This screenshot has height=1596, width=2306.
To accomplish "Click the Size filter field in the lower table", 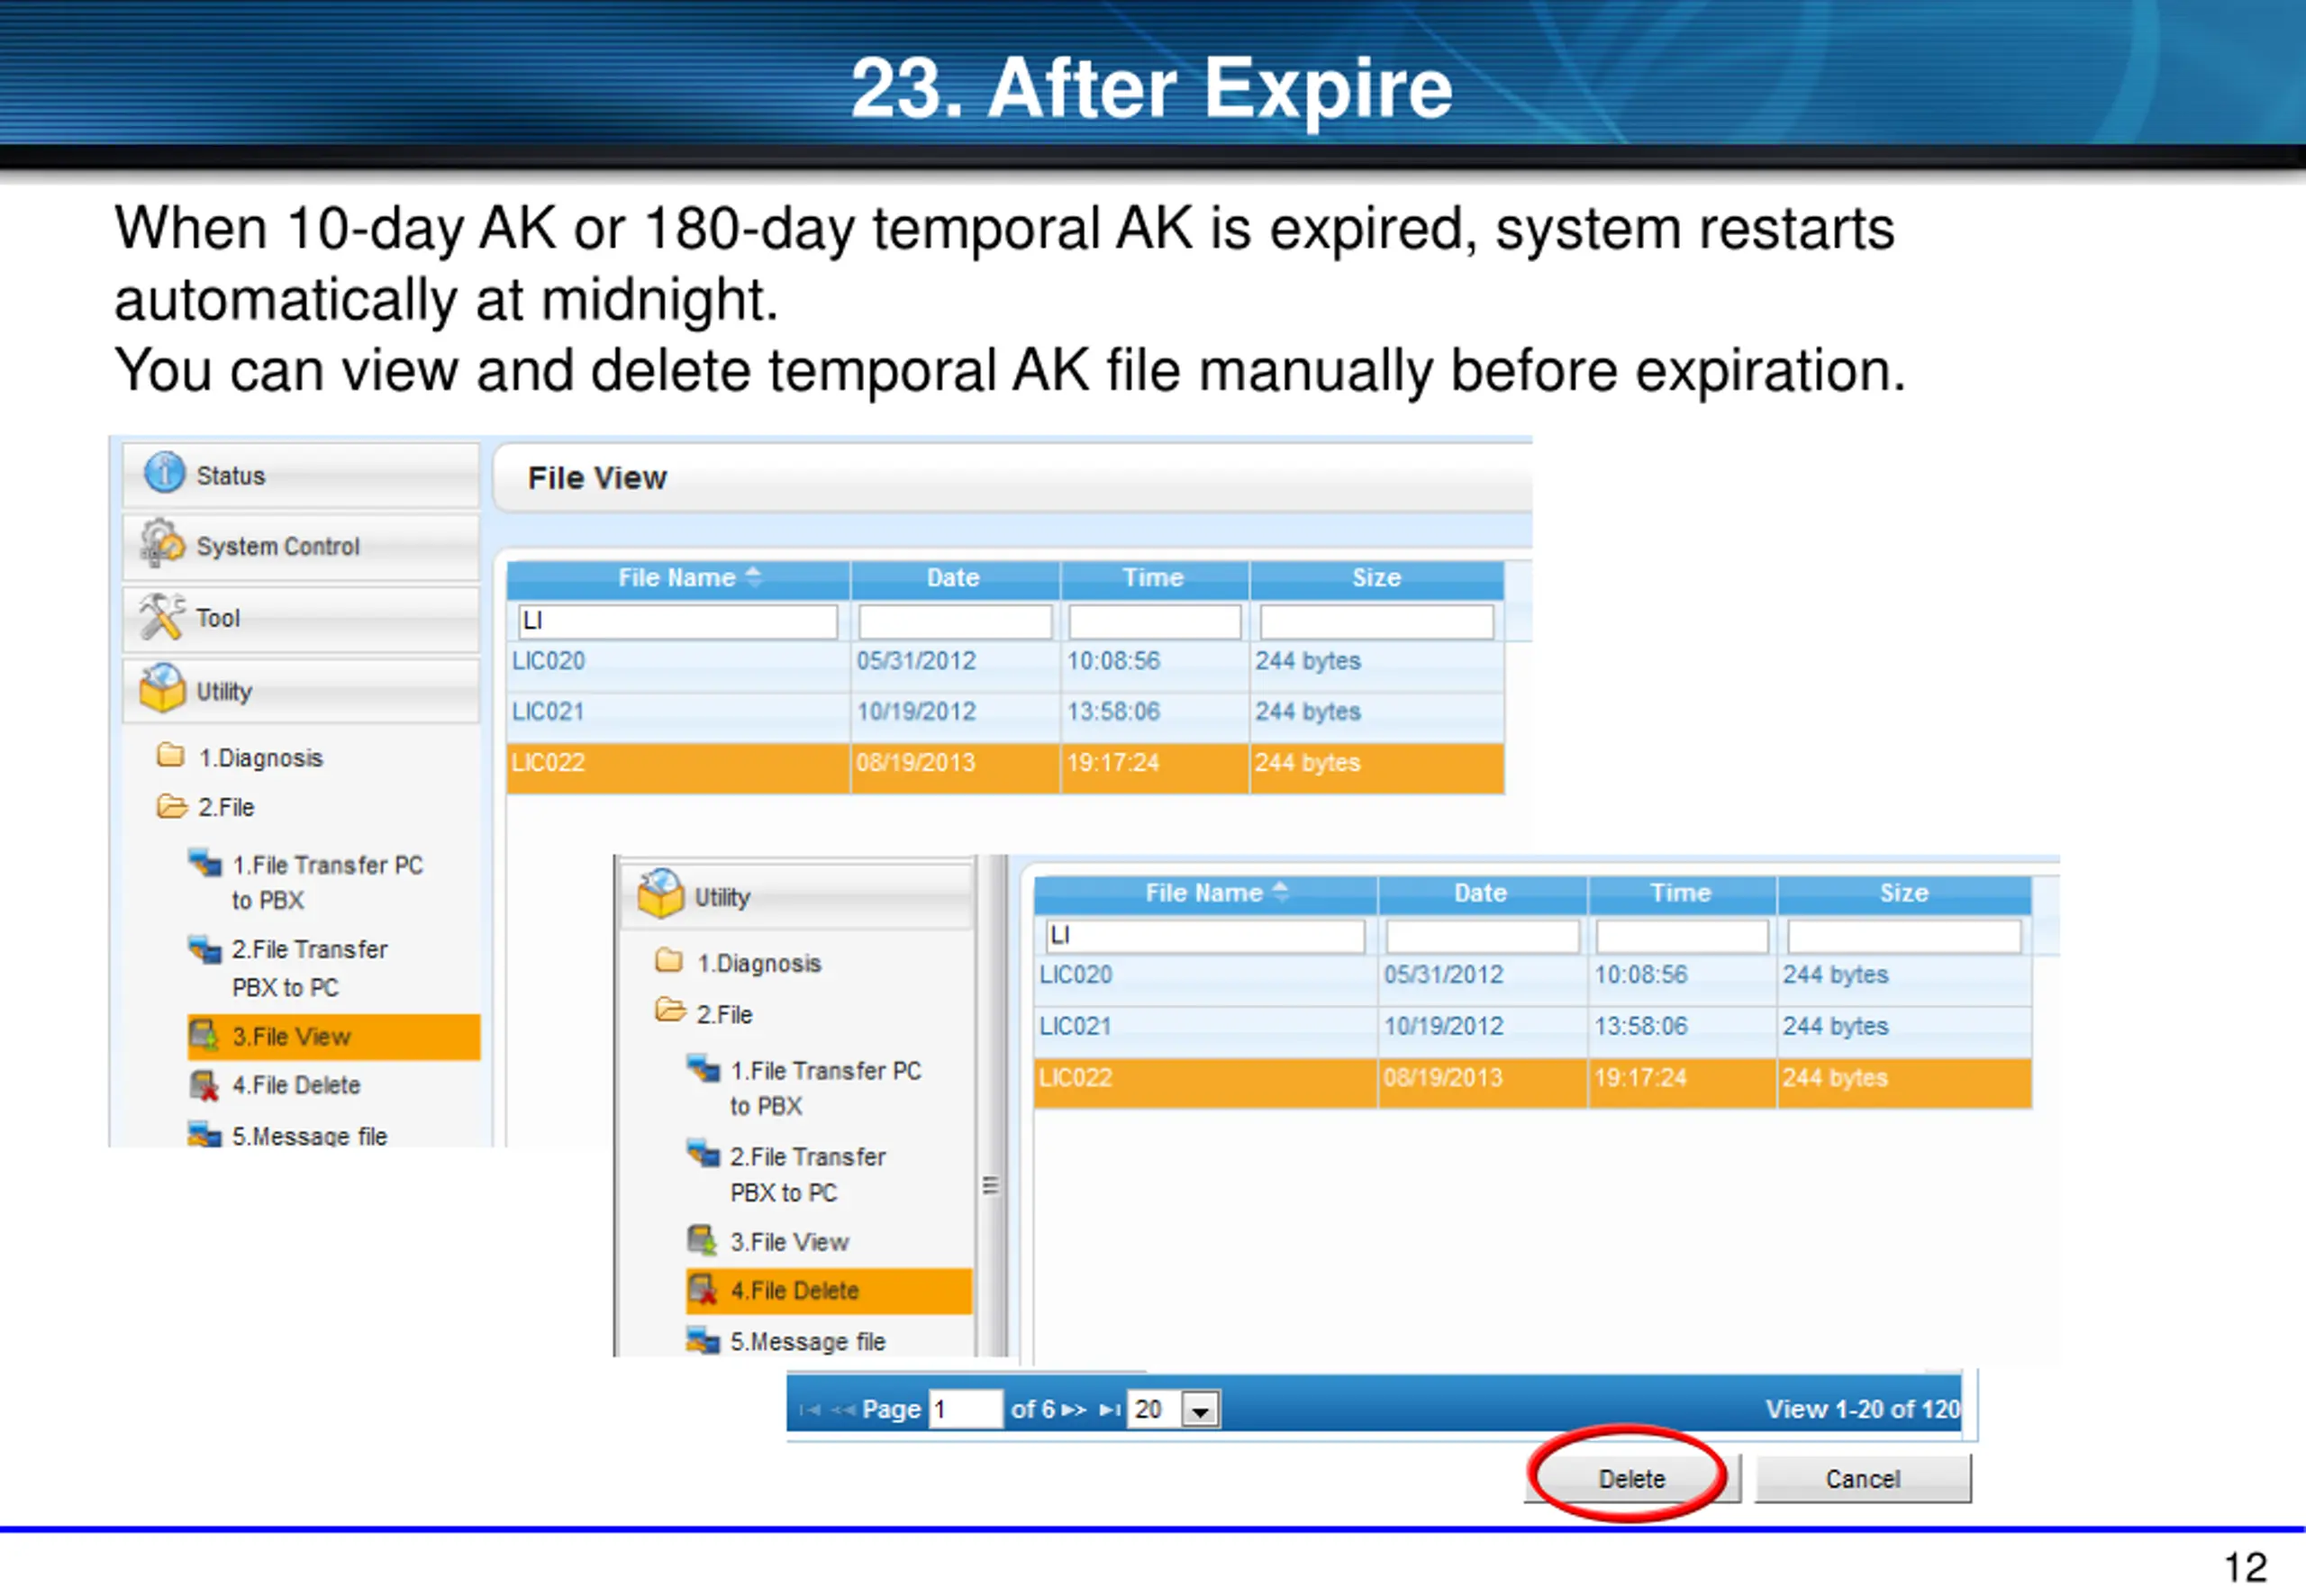I will (x=1904, y=936).
